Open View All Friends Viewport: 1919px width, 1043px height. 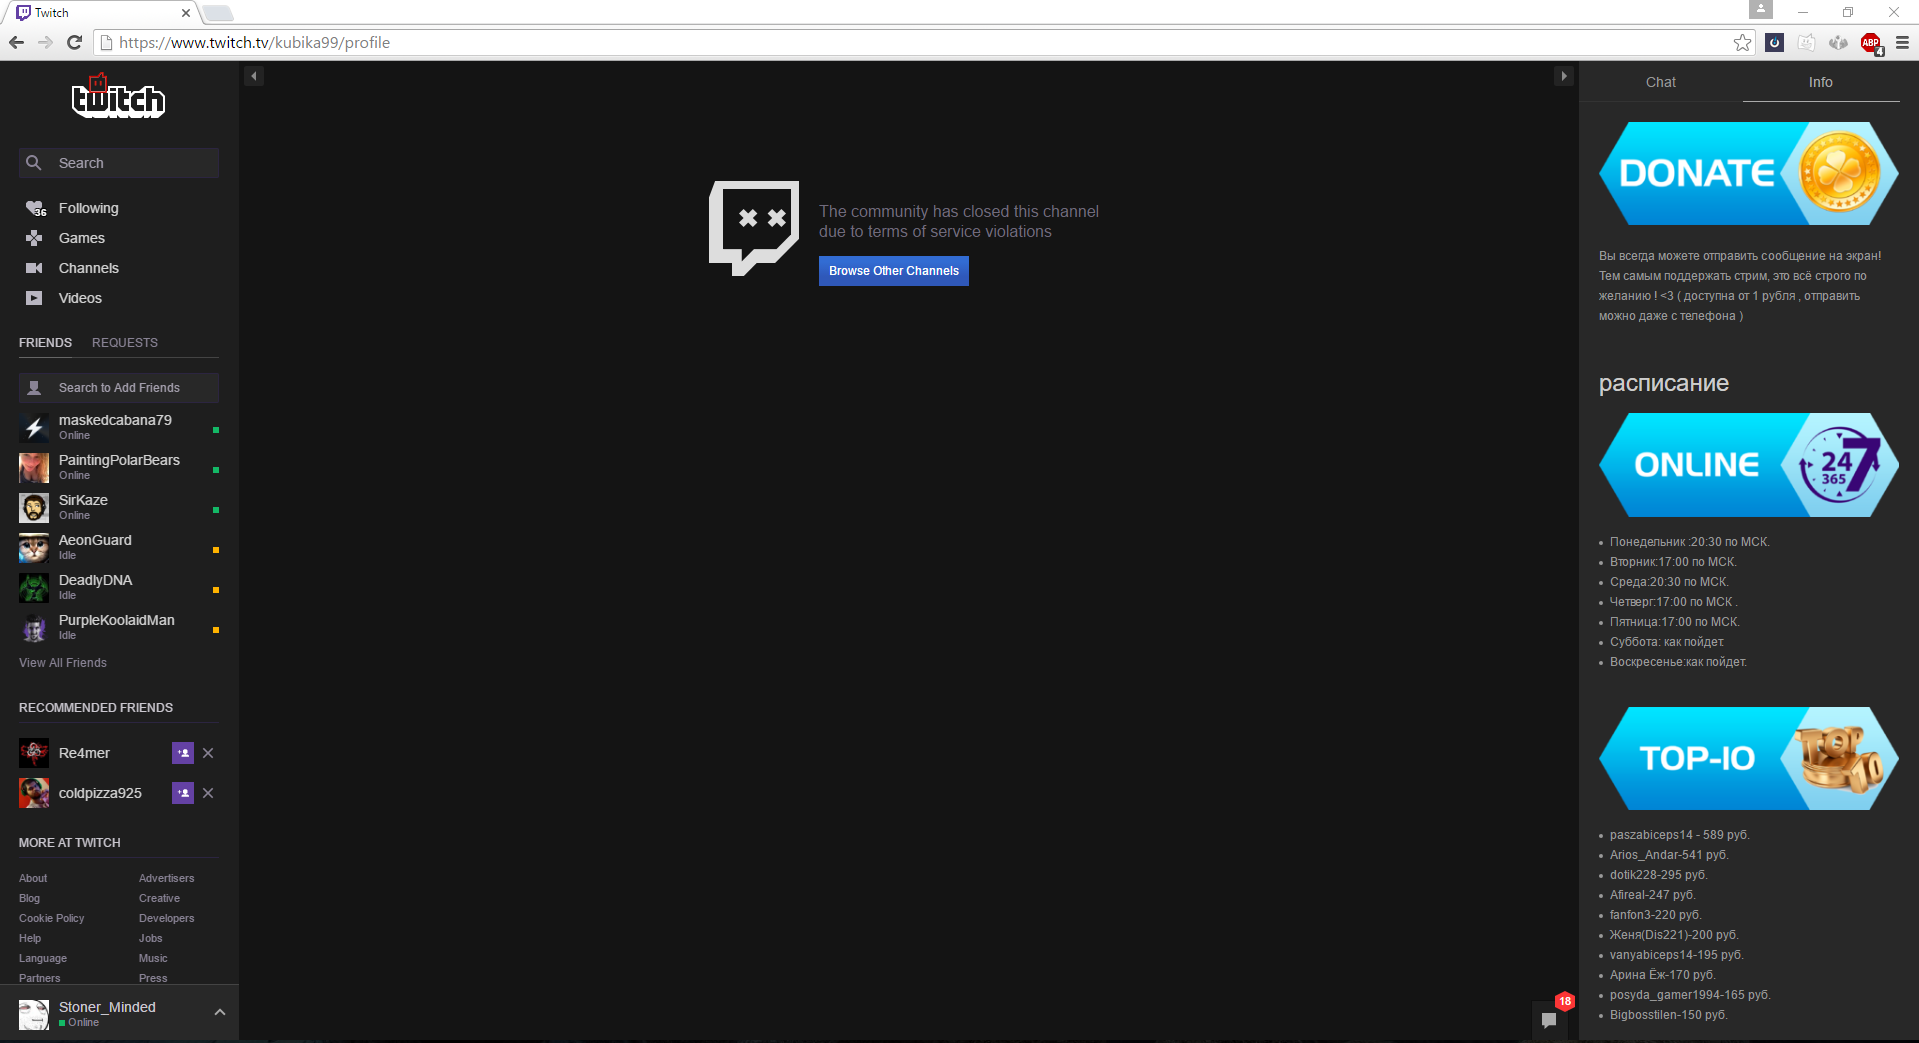[62, 662]
